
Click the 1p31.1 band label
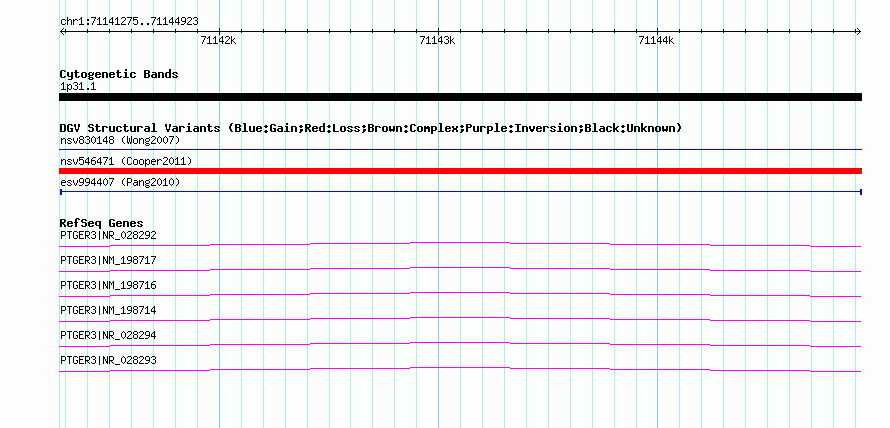click(78, 87)
